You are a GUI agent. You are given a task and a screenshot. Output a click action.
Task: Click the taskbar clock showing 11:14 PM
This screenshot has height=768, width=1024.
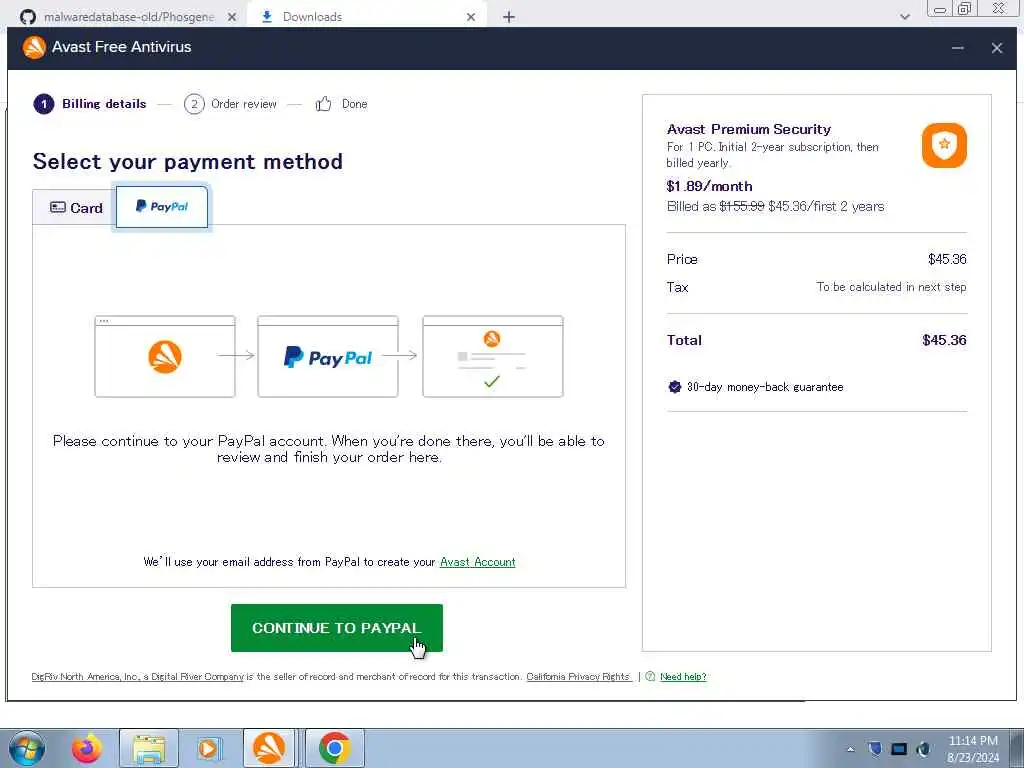pyautogui.click(x=972, y=748)
